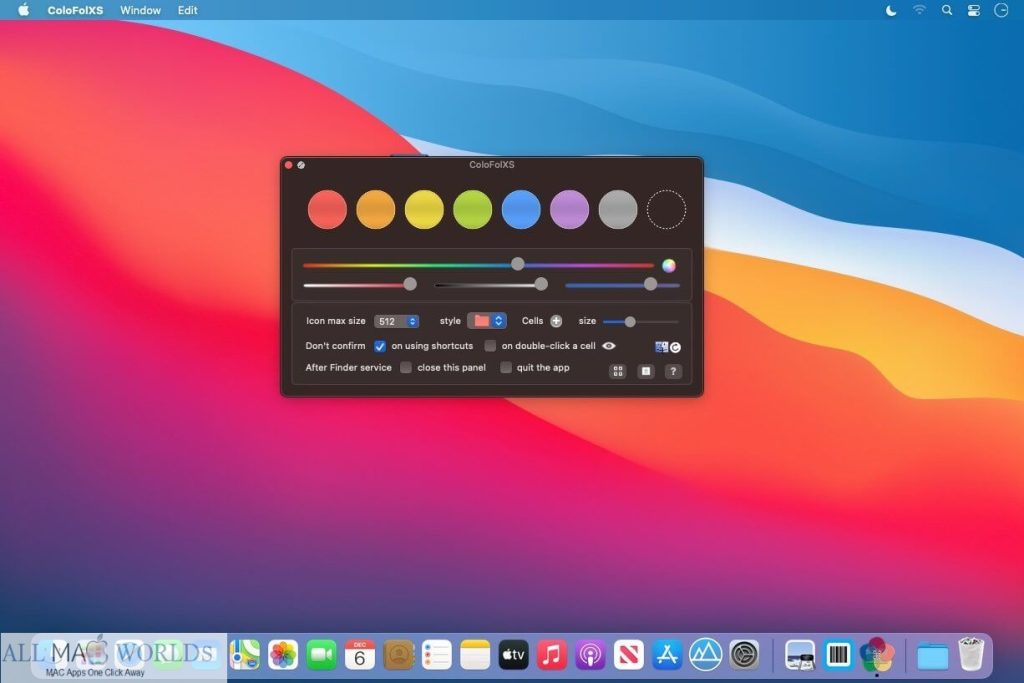Toggle the eye visibility icon
The image size is (1024, 683).
coord(609,346)
